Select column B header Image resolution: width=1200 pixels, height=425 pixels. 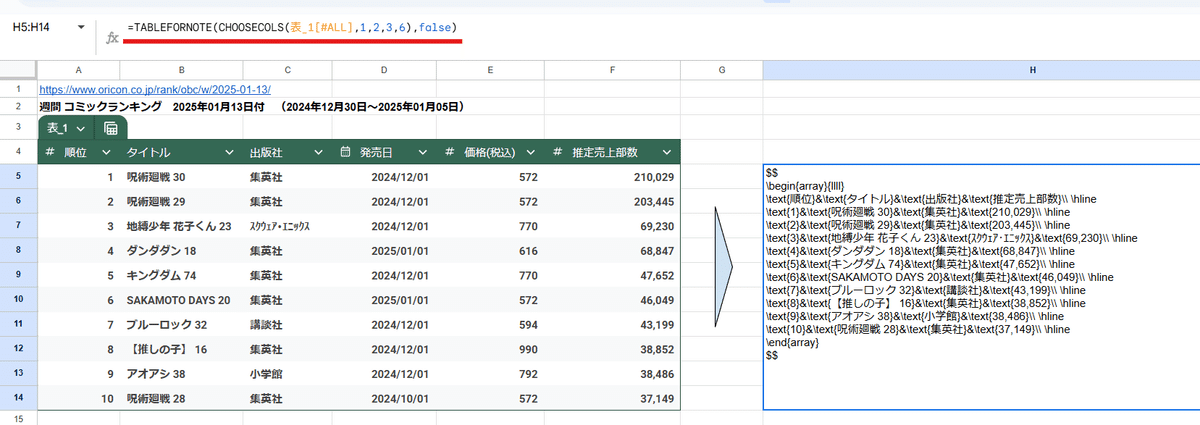181,69
